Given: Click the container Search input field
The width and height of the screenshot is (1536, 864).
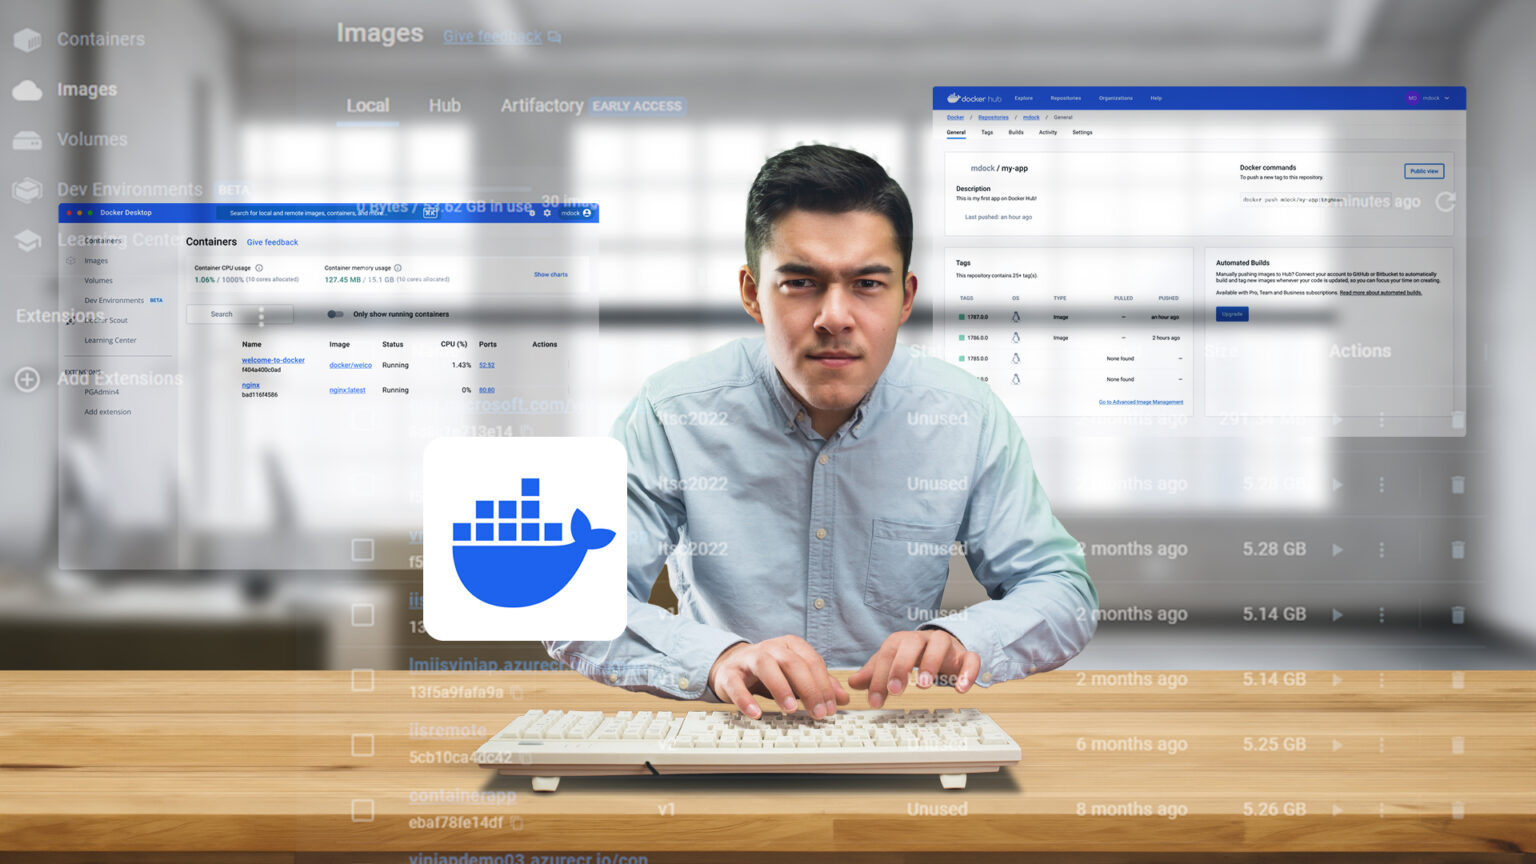Looking at the screenshot, I should point(222,314).
